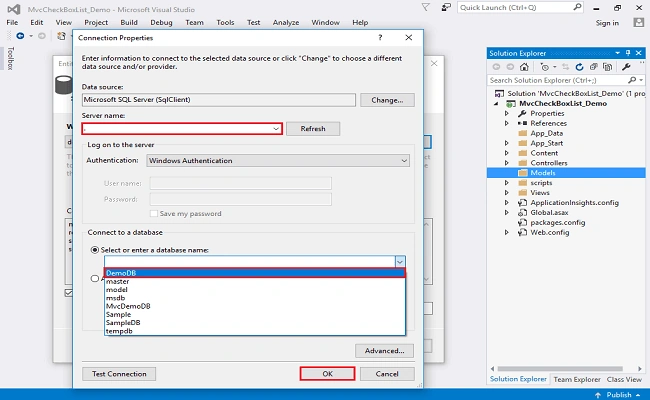Expand the Properties node
The height and width of the screenshot is (400, 650).
click(507, 113)
